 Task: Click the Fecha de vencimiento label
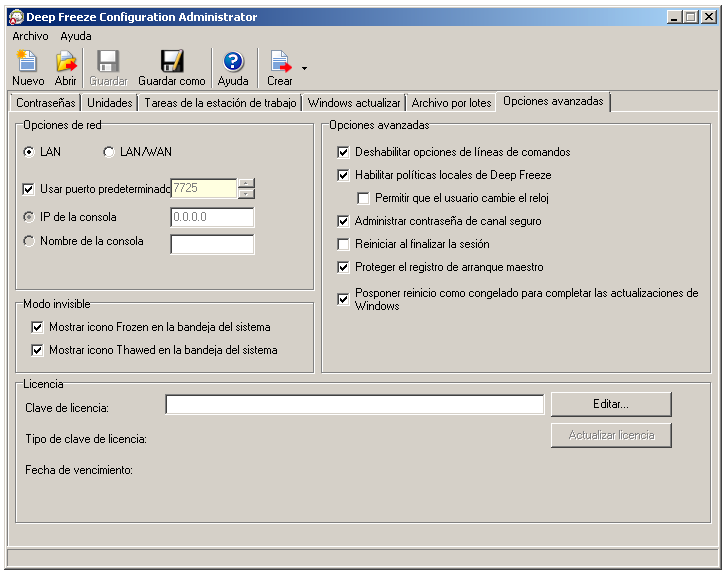(79, 470)
